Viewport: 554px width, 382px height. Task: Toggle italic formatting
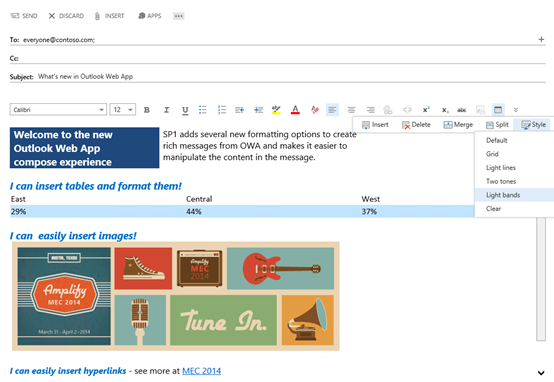coord(166,110)
